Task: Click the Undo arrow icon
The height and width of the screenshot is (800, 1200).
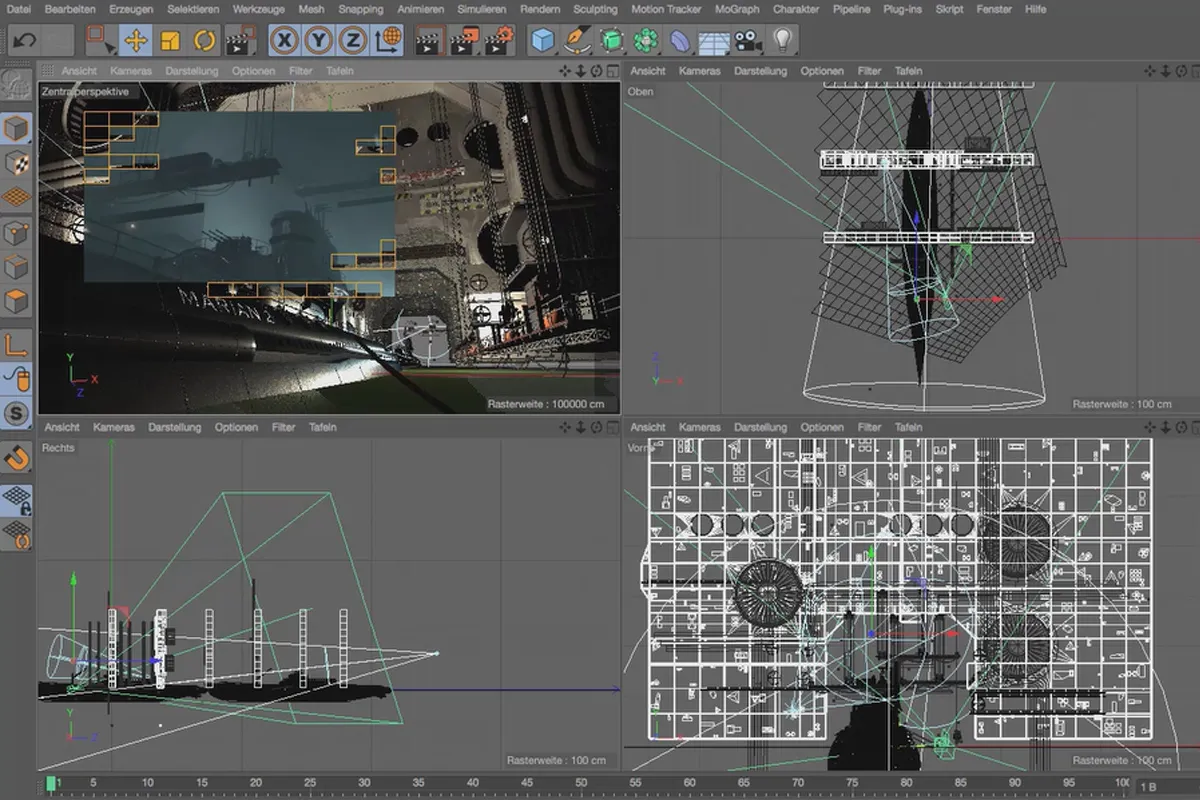Action: coord(25,40)
